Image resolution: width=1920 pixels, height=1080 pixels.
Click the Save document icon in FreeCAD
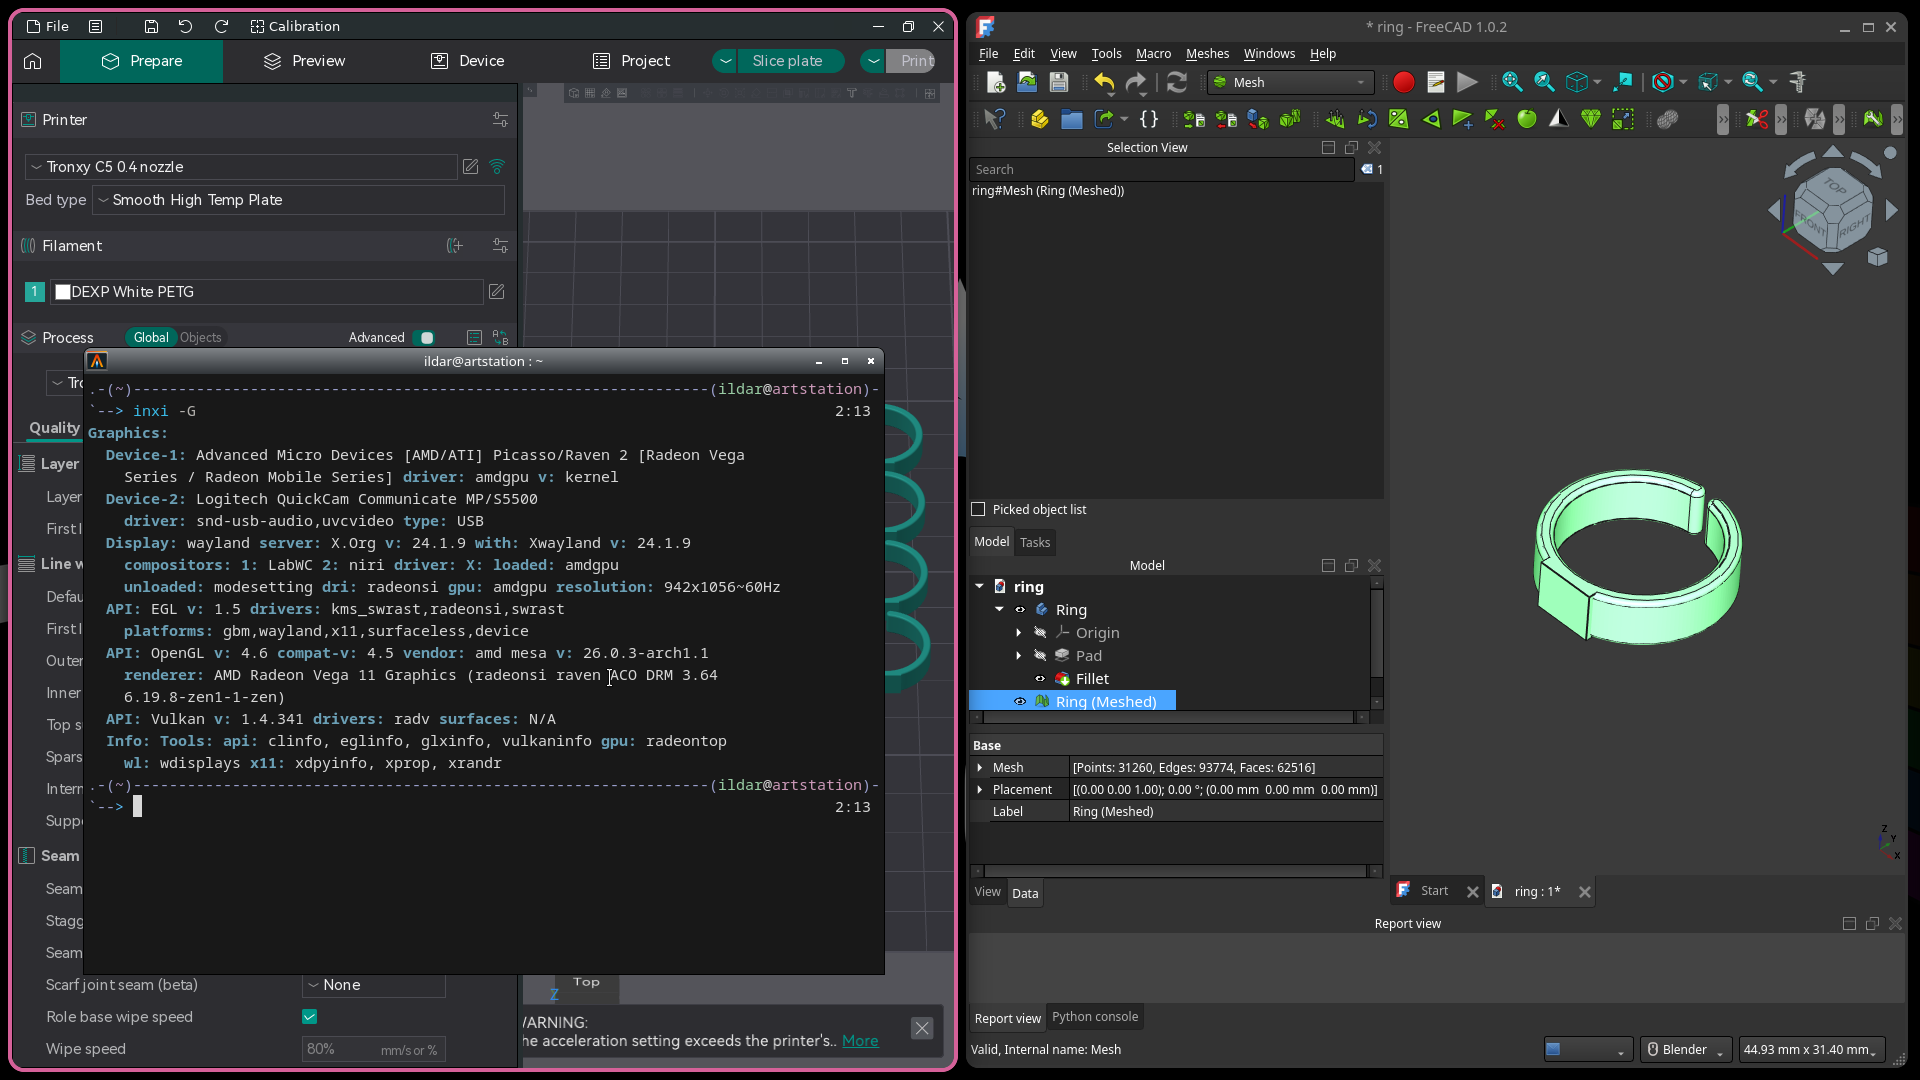1059,83
